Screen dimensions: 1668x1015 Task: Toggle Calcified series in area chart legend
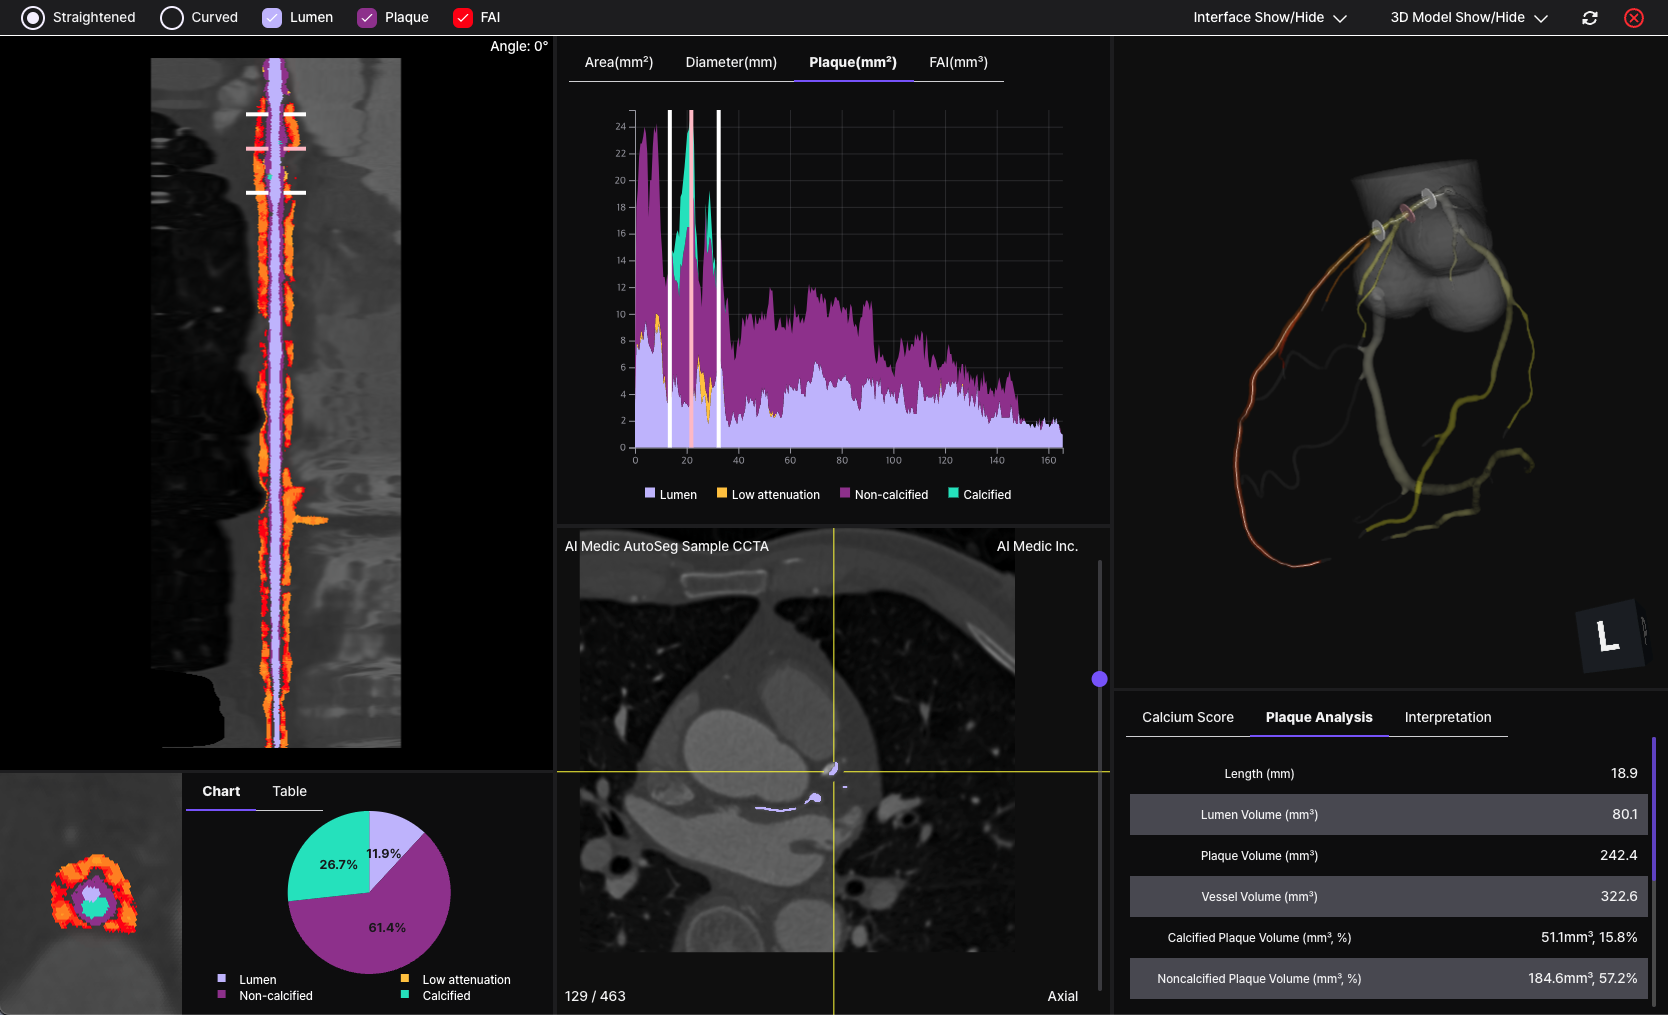[x=980, y=494]
